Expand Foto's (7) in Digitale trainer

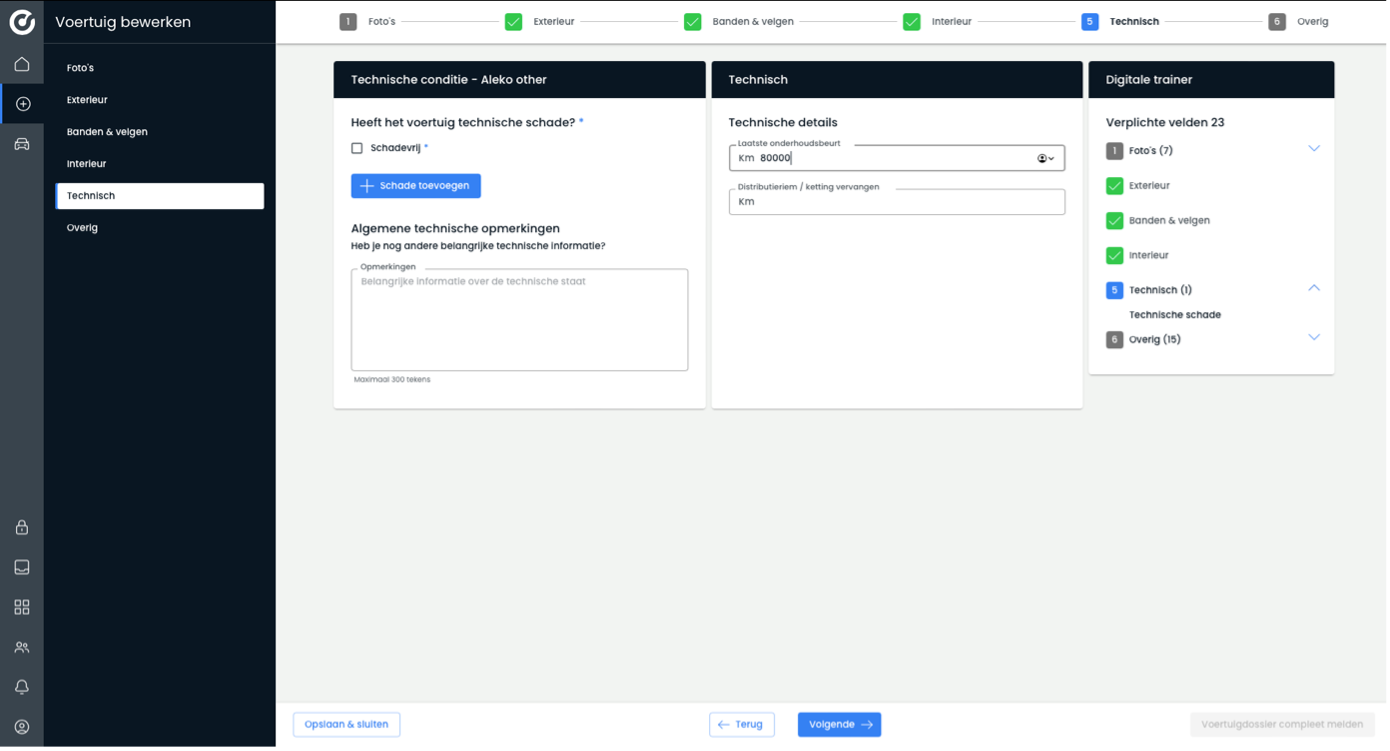pos(1315,149)
